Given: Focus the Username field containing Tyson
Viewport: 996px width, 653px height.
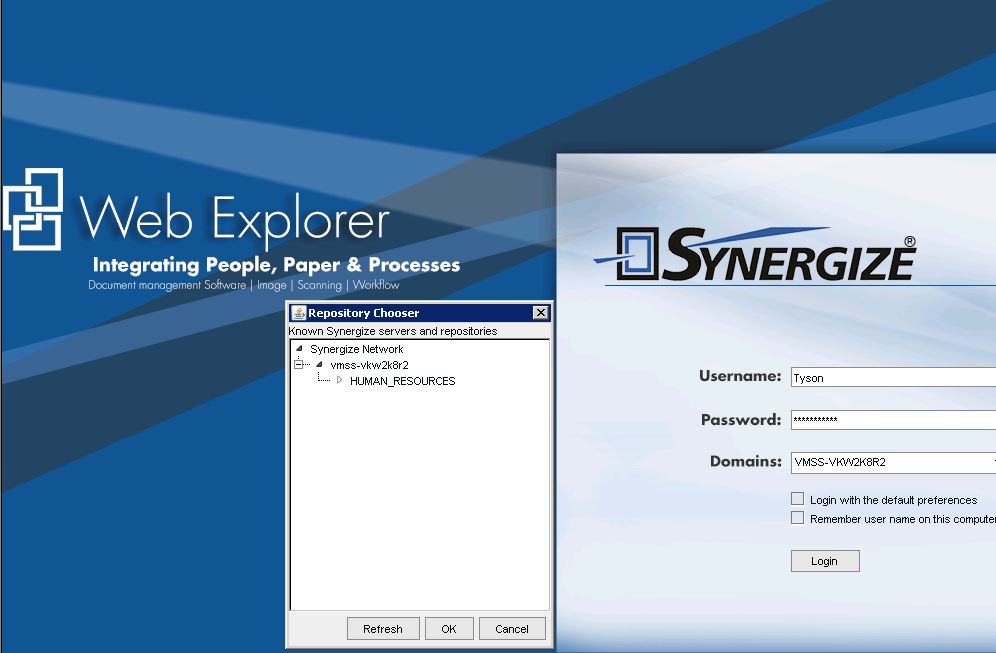Looking at the screenshot, I should [893, 377].
